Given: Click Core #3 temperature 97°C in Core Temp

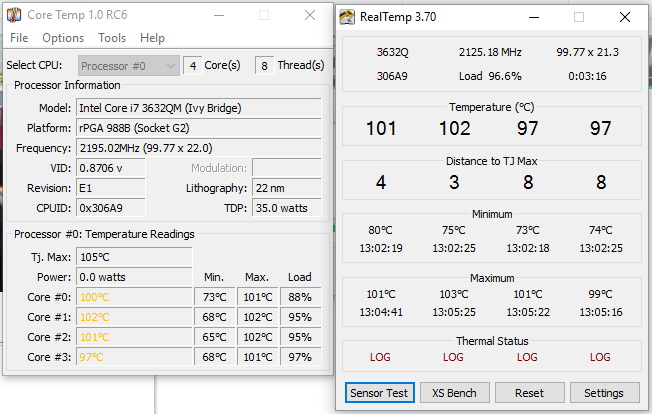Looking at the screenshot, I should [134, 357].
